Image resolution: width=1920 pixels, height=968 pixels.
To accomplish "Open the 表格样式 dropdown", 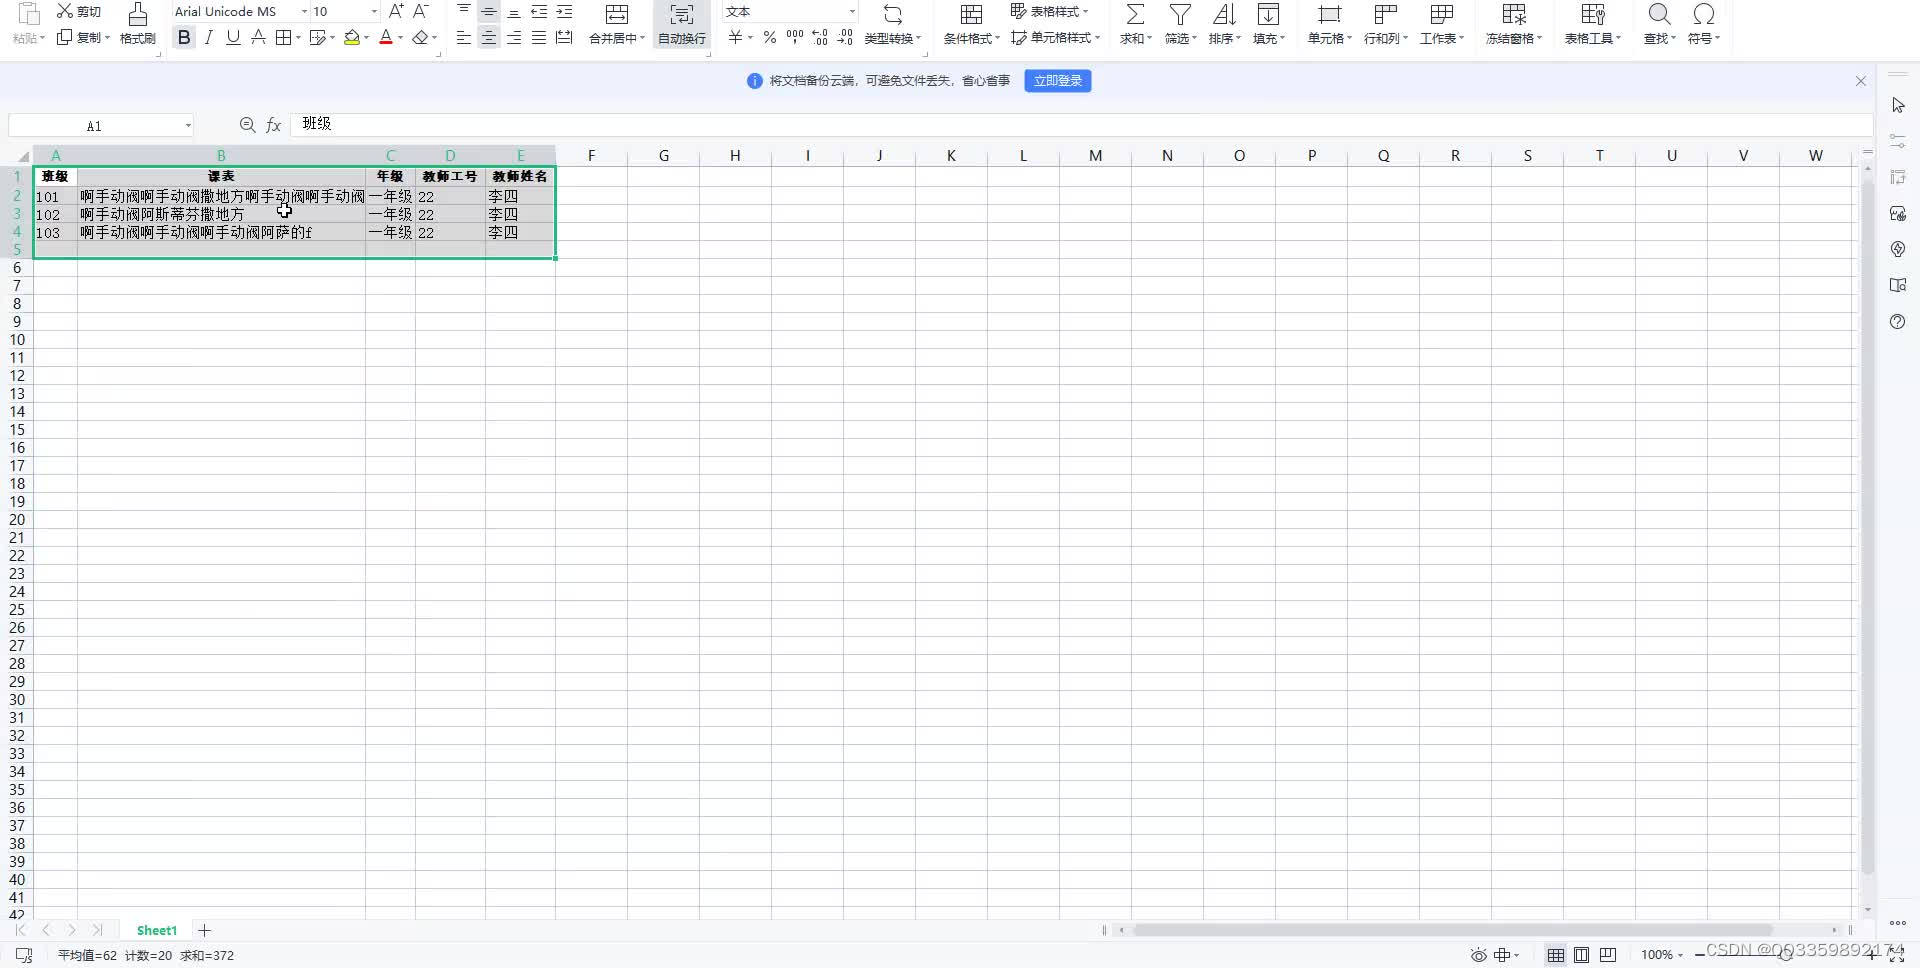I will pos(1049,12).
